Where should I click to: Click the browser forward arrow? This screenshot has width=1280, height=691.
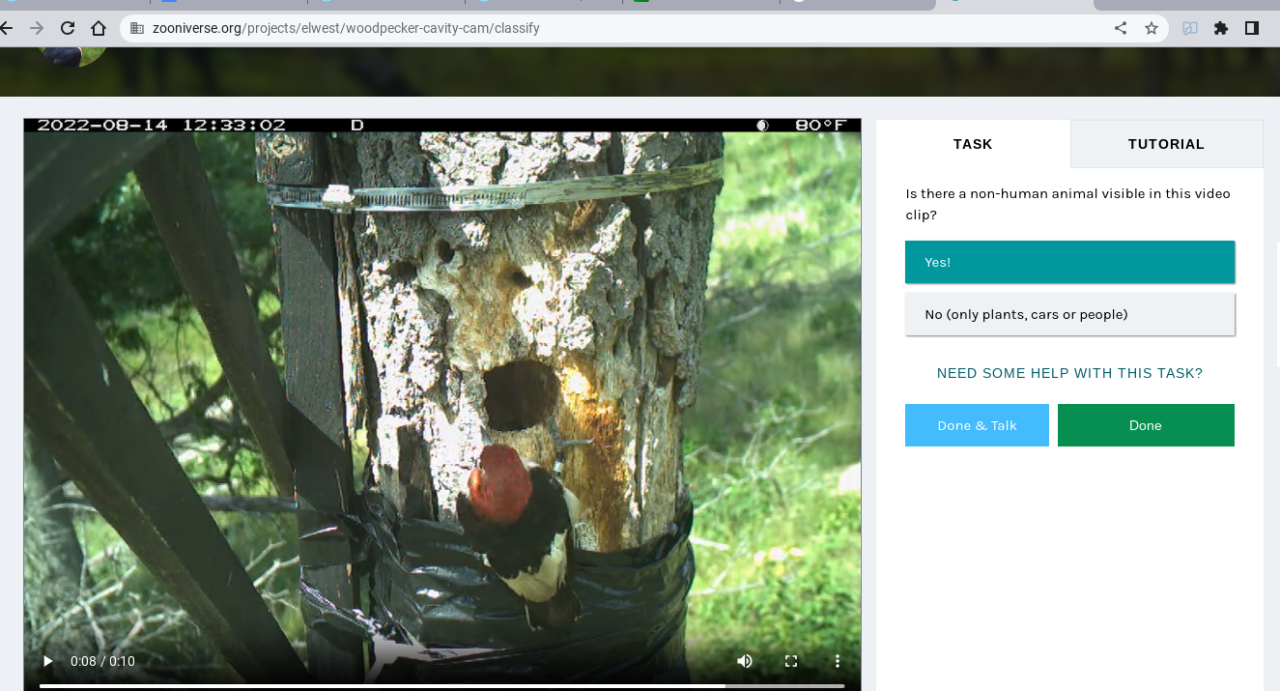(37, 28)
